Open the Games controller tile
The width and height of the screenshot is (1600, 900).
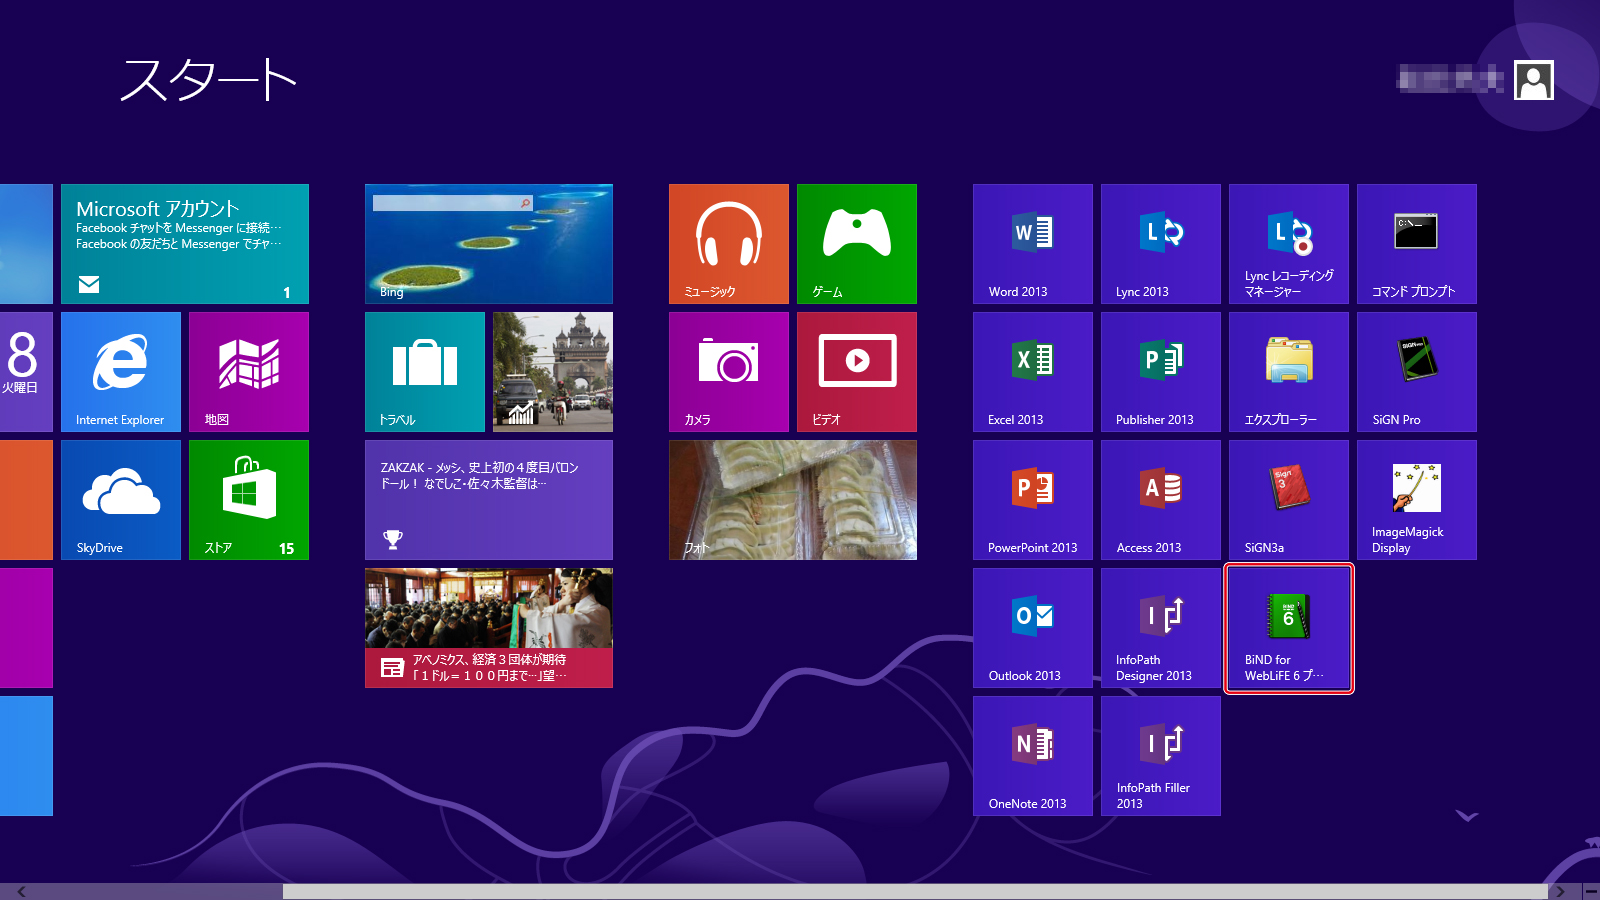(857, 244)
